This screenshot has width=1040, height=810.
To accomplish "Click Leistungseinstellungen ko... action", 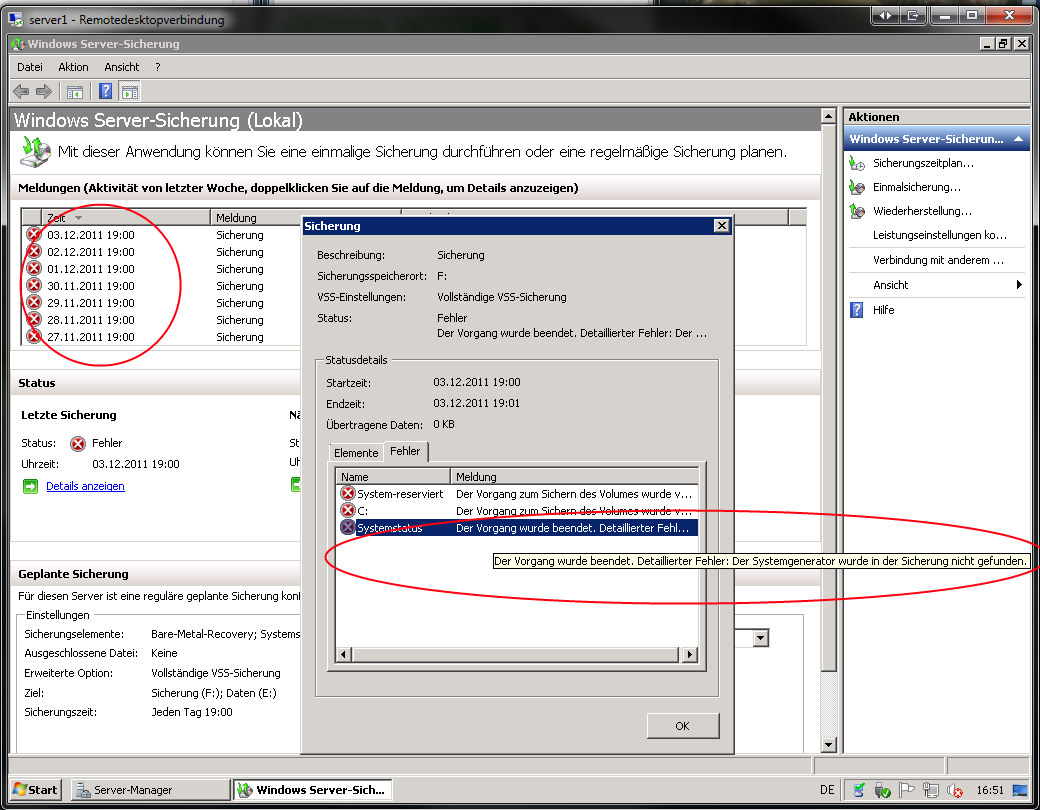I will pyautogui.click(x=940, y=235).
